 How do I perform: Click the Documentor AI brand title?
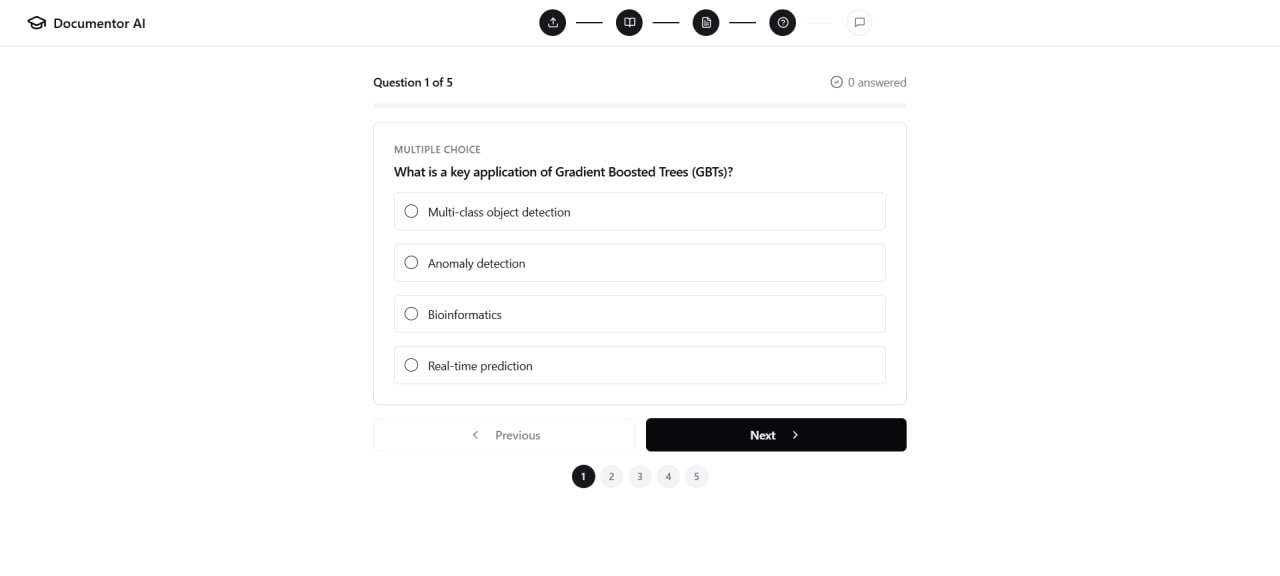coord(99,23)
